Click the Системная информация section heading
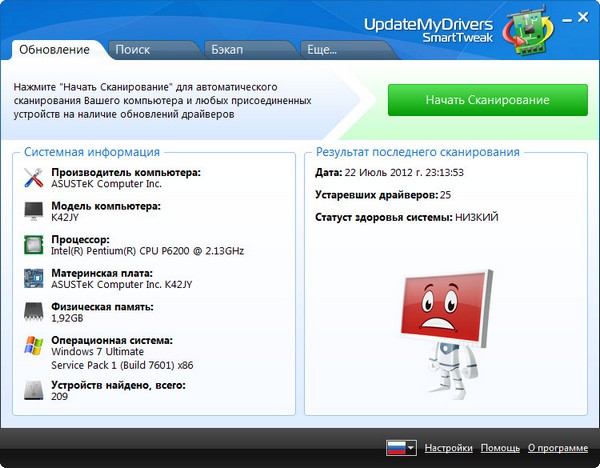The width and height of the screenshot is (600, 468). [x=92, y=152]
